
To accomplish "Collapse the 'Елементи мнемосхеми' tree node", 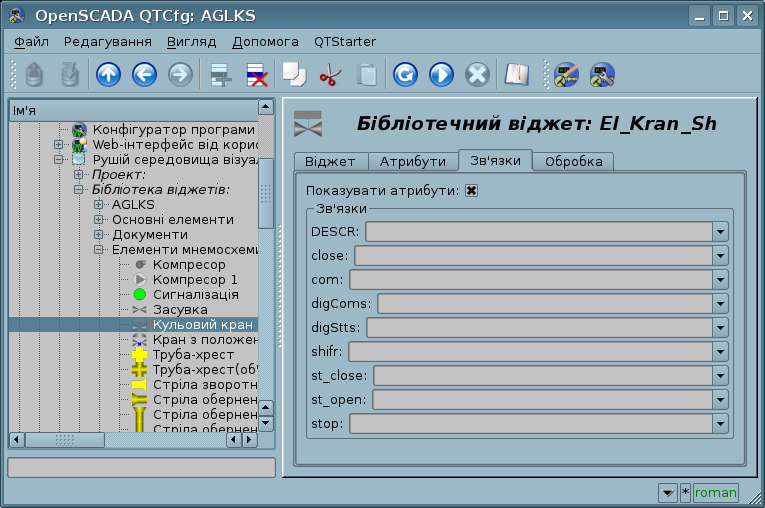I will click(99, 249).
